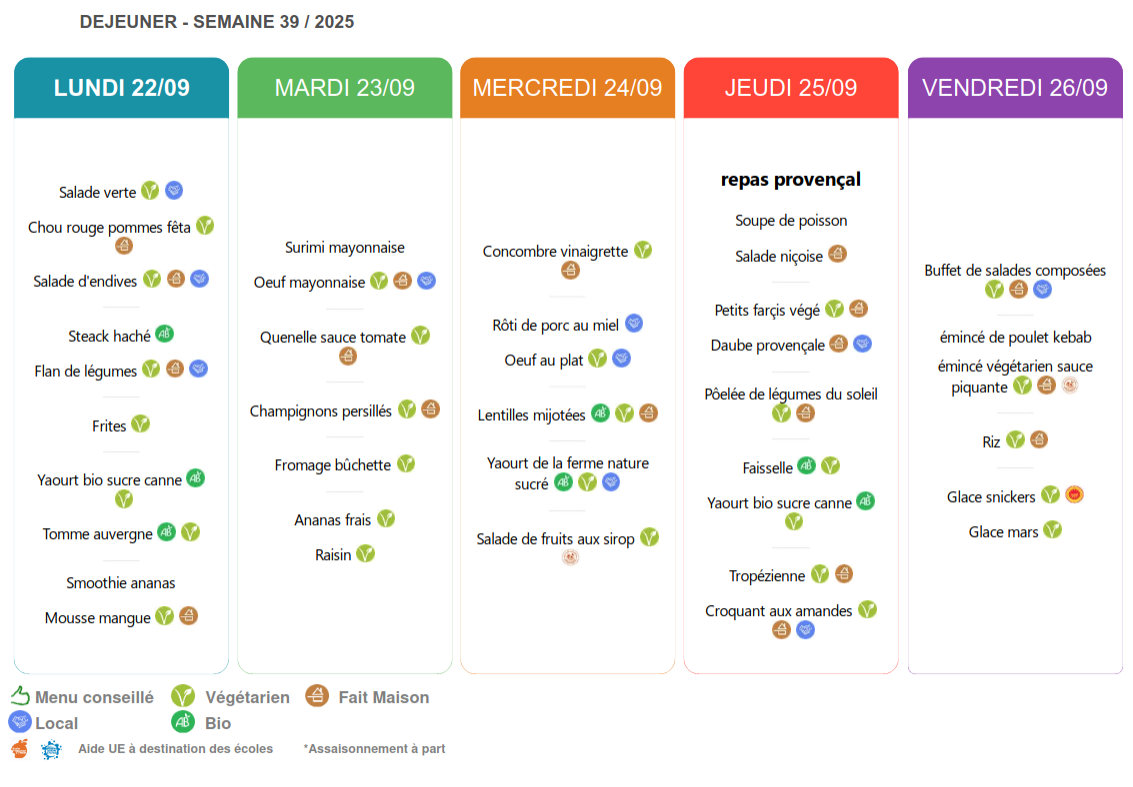
Task: Click the repas provençal heading
Action: coord(791,180)
